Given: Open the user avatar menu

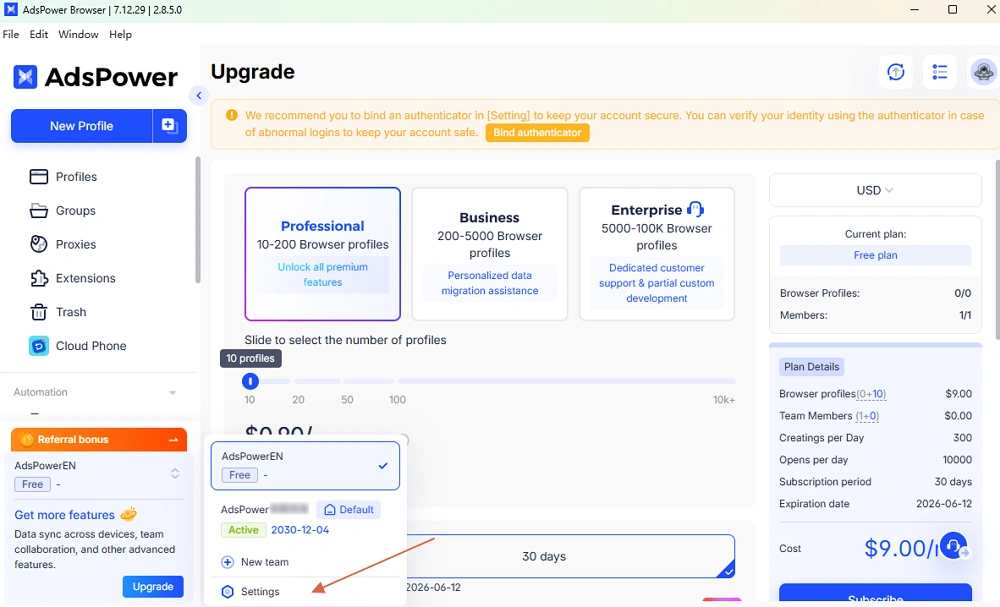Looking at the screenshot, I should 983,72.
